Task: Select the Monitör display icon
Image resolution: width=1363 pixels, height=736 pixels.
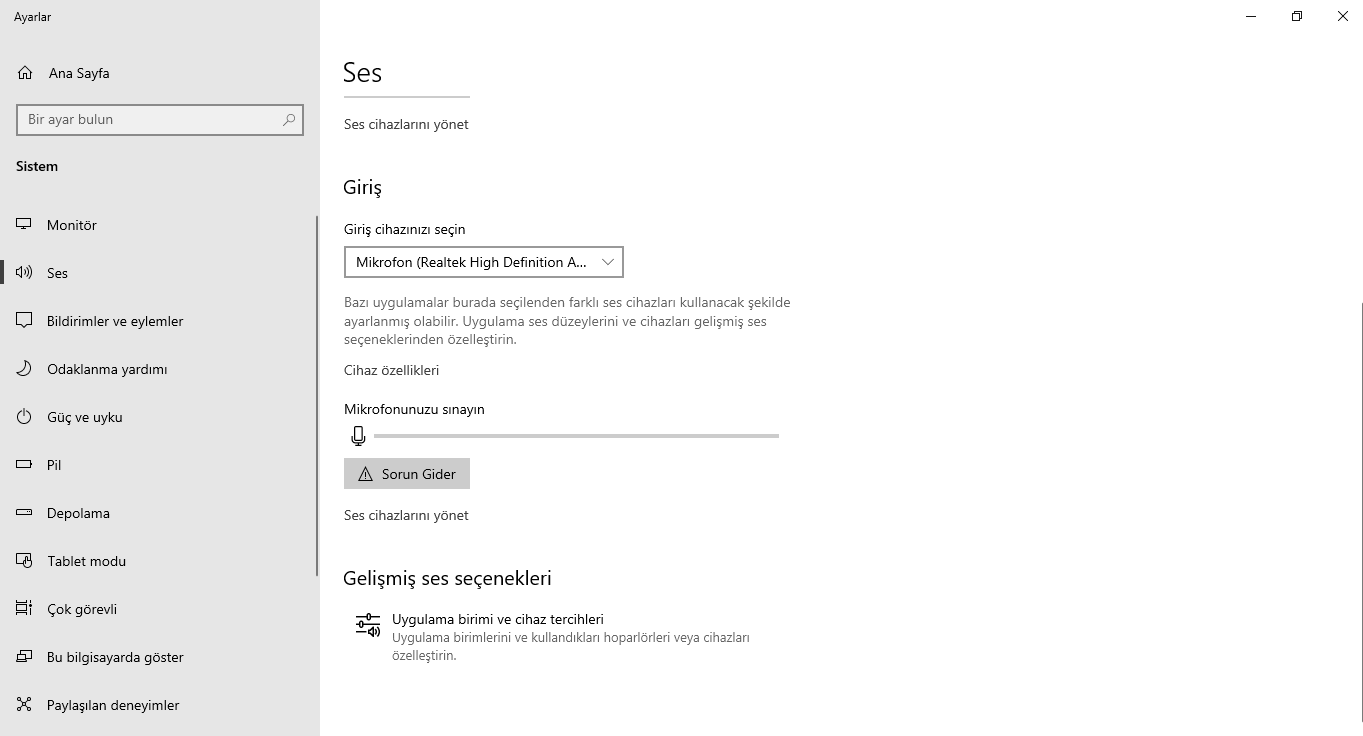Action: pyautogui.click(x=25, y=225)
